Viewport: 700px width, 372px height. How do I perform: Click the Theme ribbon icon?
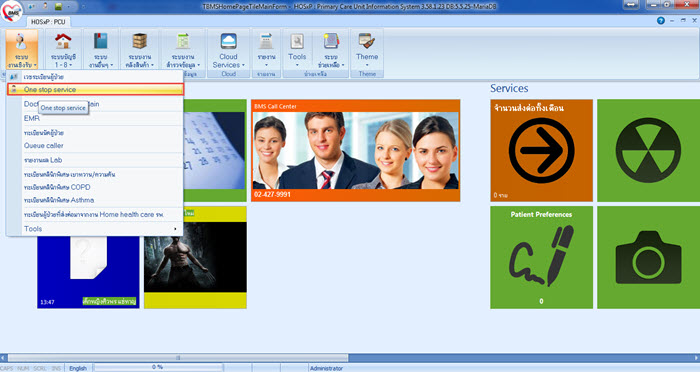pyautogui.click(x=367, y=41)
